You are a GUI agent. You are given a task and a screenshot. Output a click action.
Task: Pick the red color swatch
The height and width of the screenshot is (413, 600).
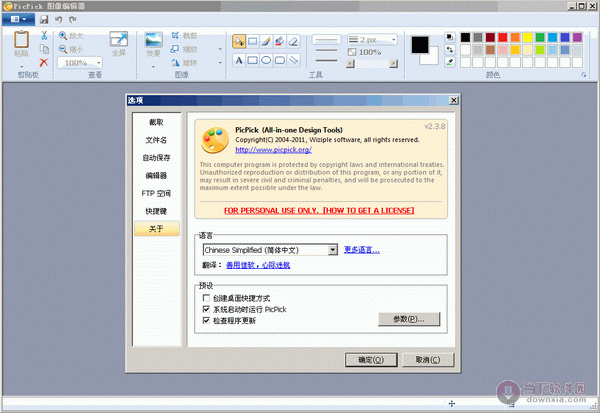(x=502, y=37)
